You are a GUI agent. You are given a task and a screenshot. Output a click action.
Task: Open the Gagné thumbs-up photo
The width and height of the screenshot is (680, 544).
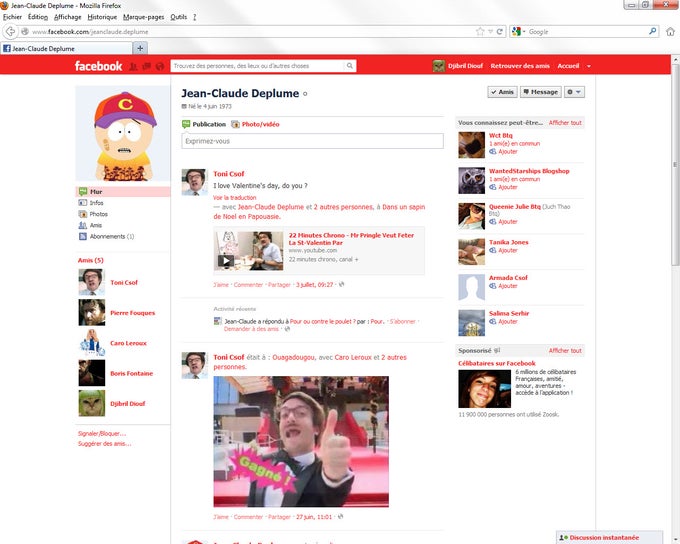(x=301, y=442)
